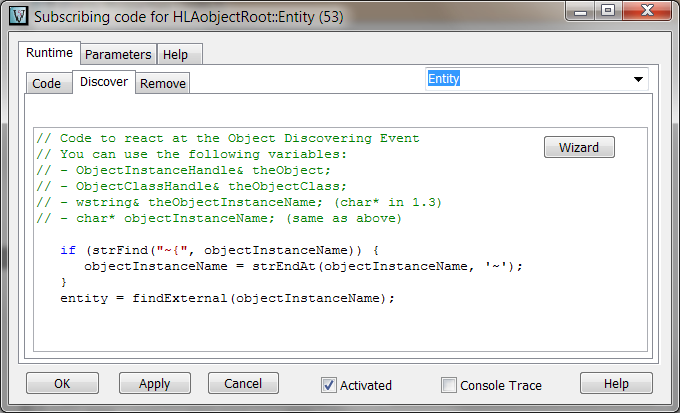
Task: Launch the Wizard button
Action: (579, 147)
